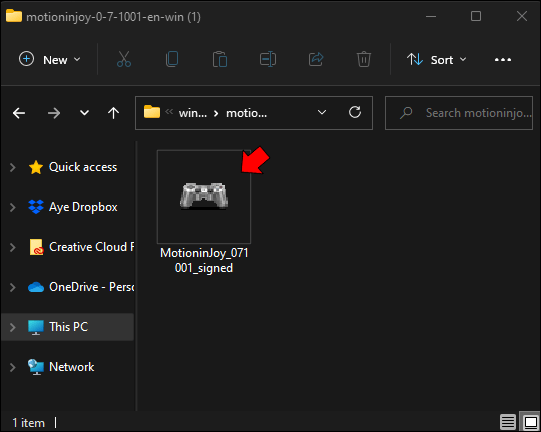Open the See more three-dots menu
Viewport: 541px width, 432px height.
coord(503,60)
